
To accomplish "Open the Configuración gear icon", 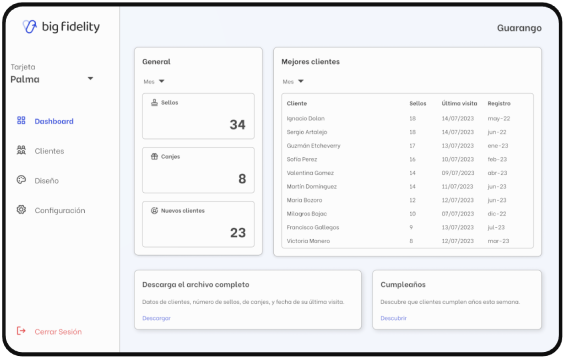I will tap(21, 210).
